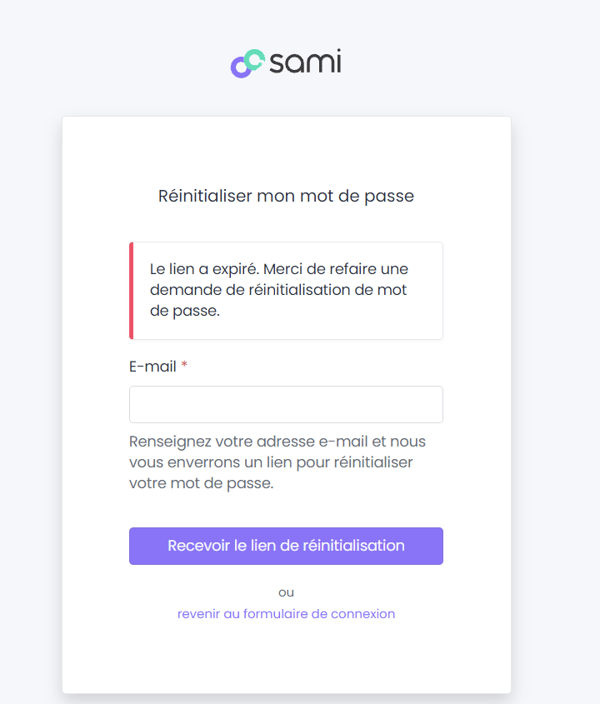
Task: Click the Renseignez votre adresse e-mail help text
Action: 278,462
